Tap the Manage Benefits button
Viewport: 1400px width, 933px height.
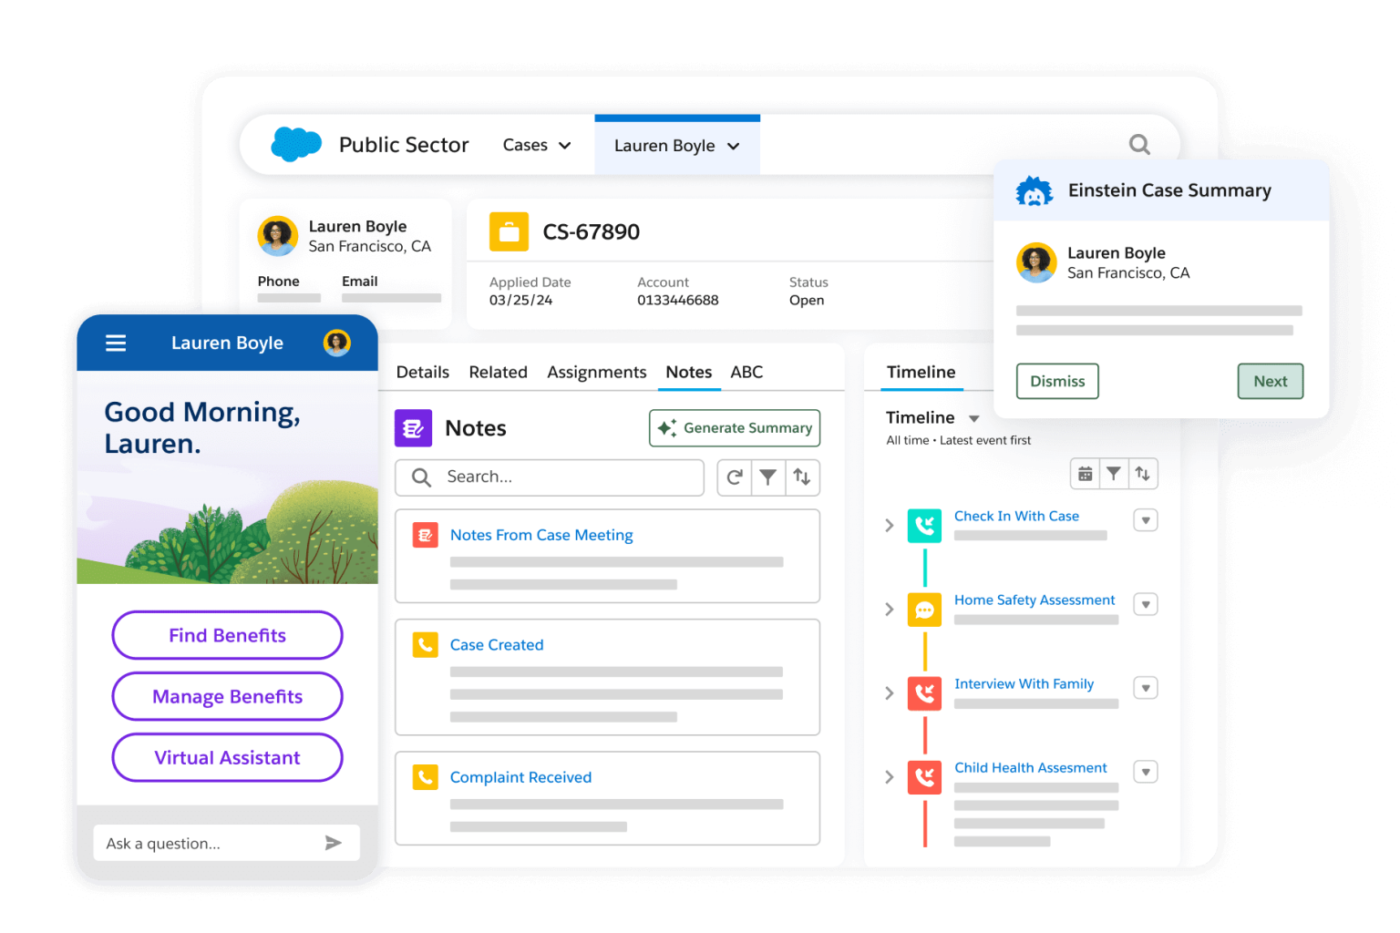point(227,696)
